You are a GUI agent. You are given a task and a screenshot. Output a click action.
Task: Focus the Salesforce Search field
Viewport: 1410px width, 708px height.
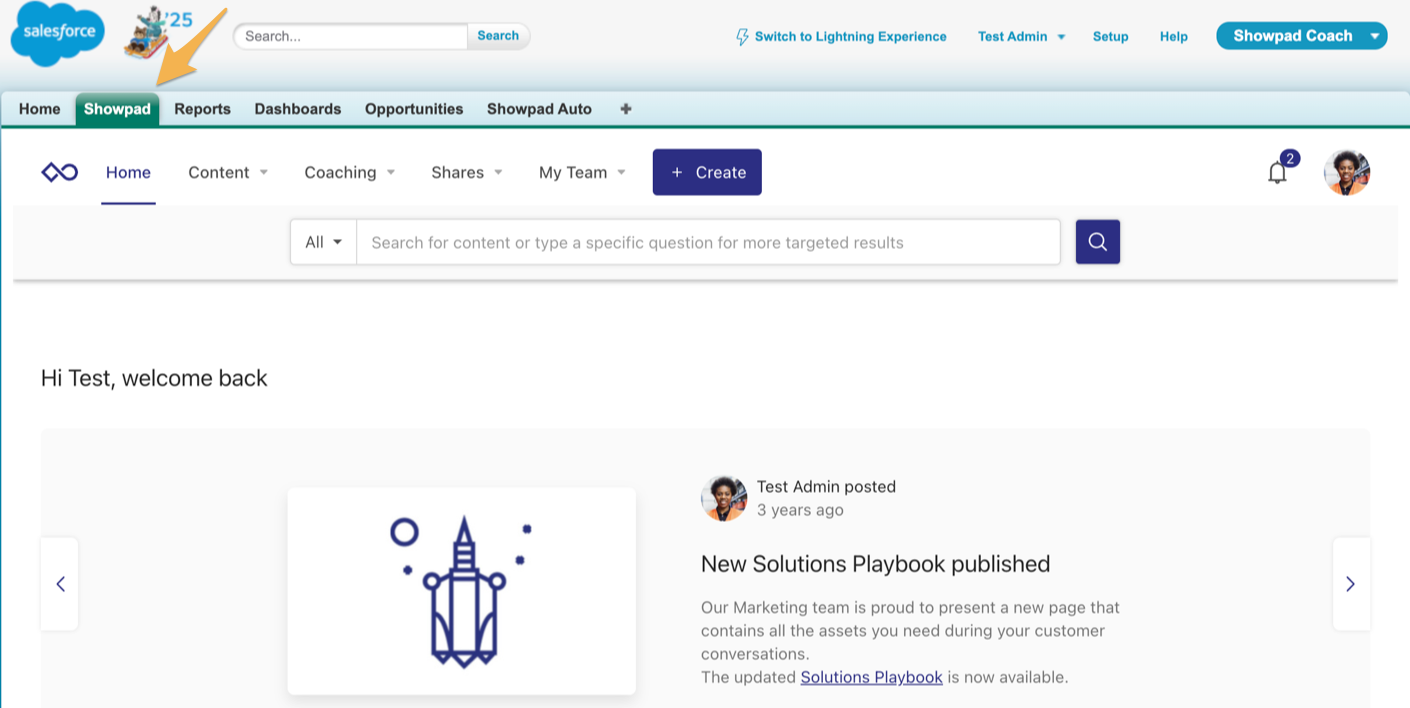(x=351, y=36)
